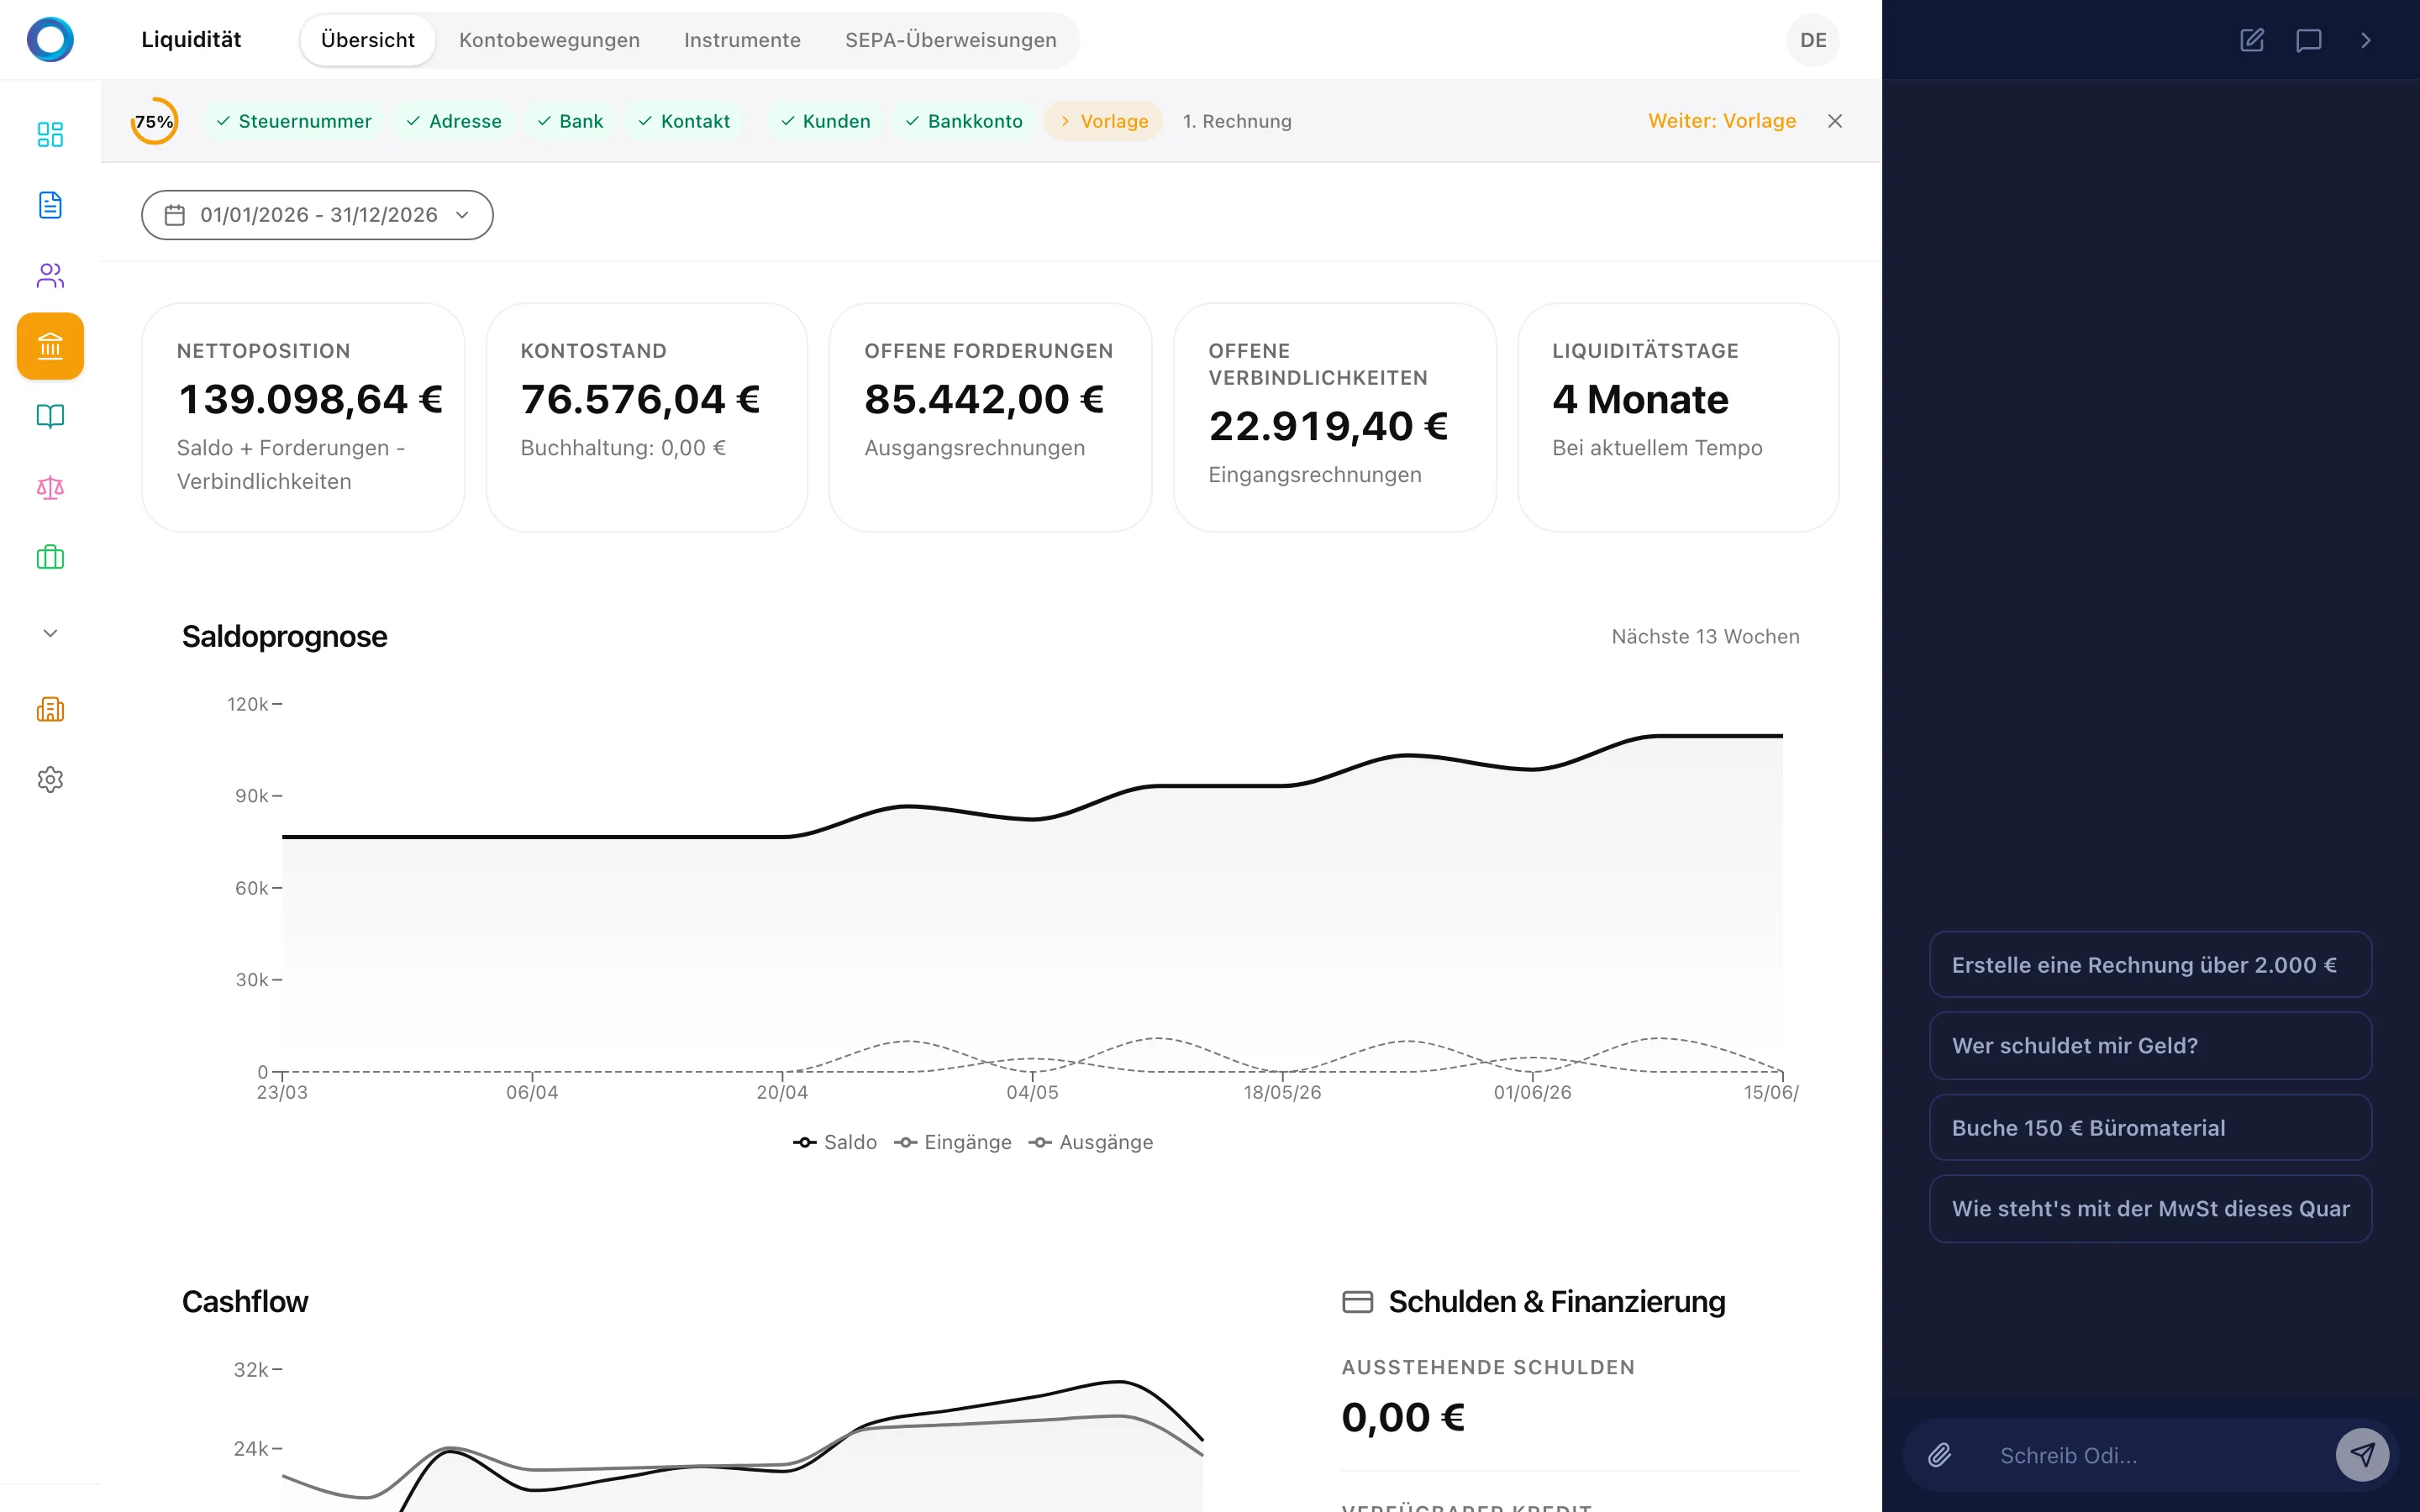
Task: Toggle the Saldo series in chart legend
Action: pyautogui.click(x=835, y=1142)
